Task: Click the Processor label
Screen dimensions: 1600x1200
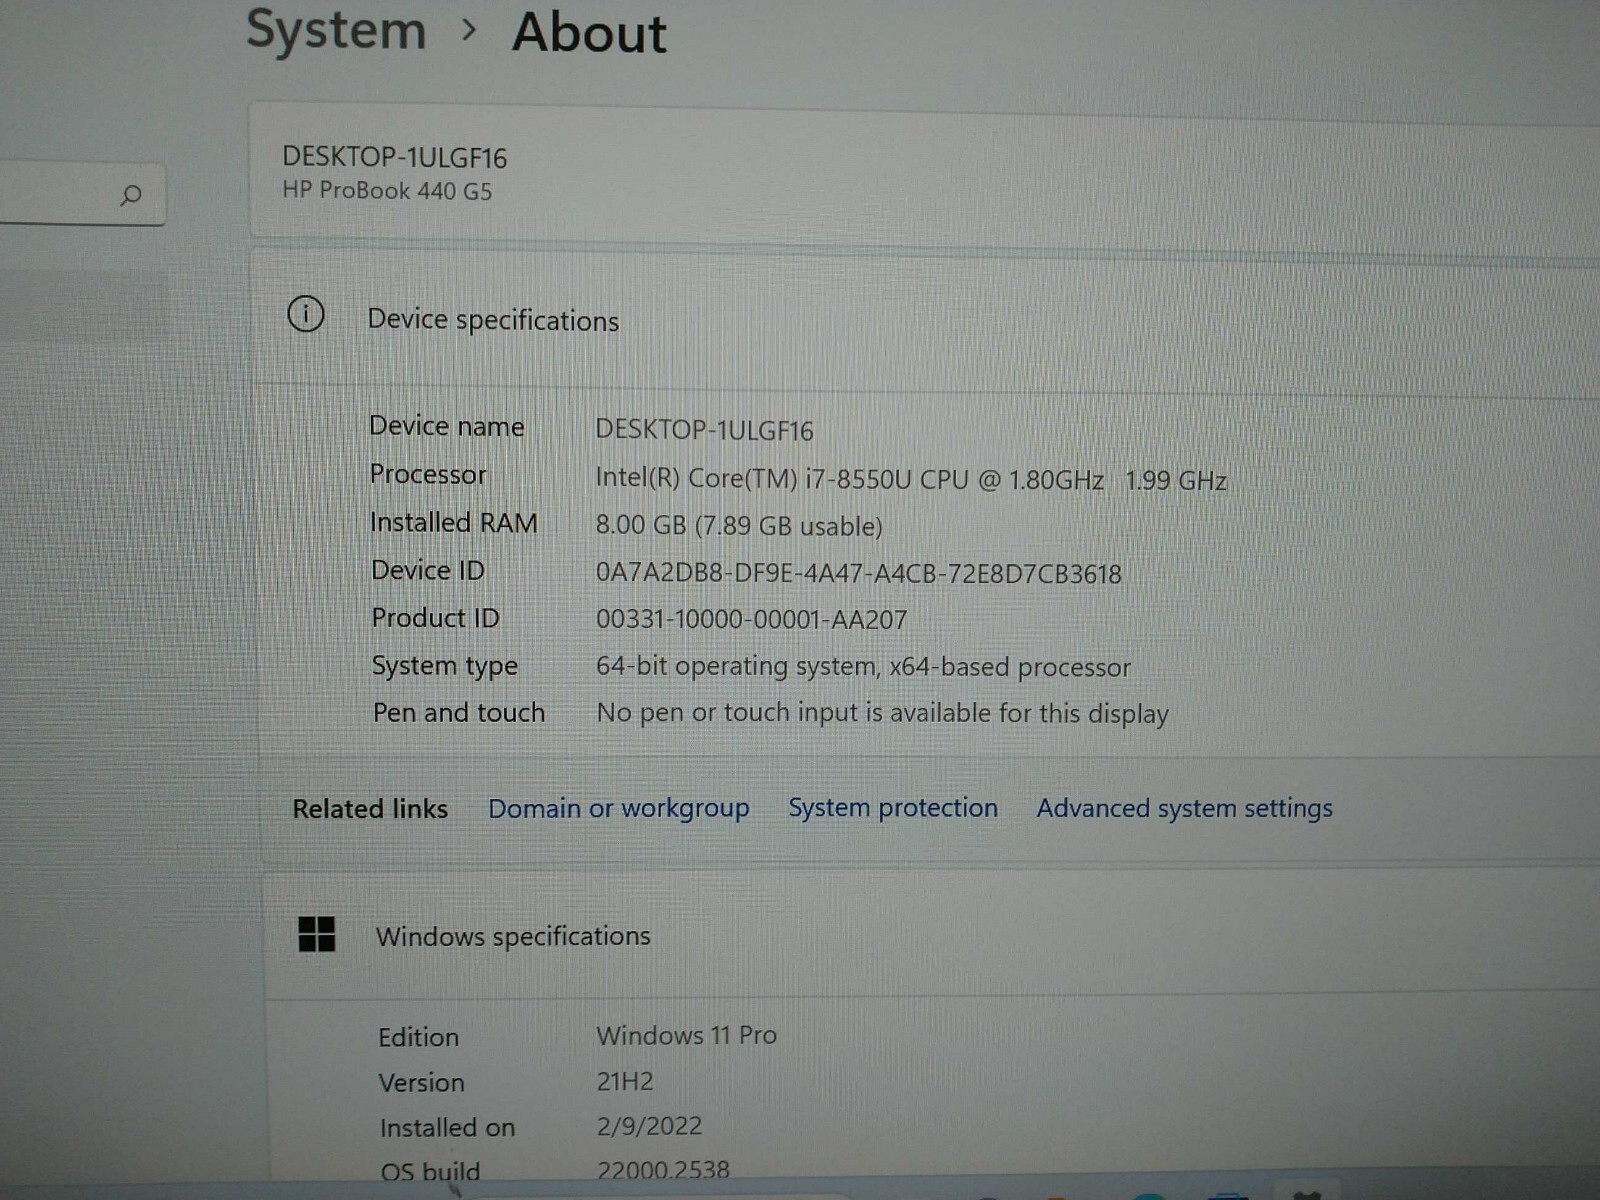Action: (428, 474)
